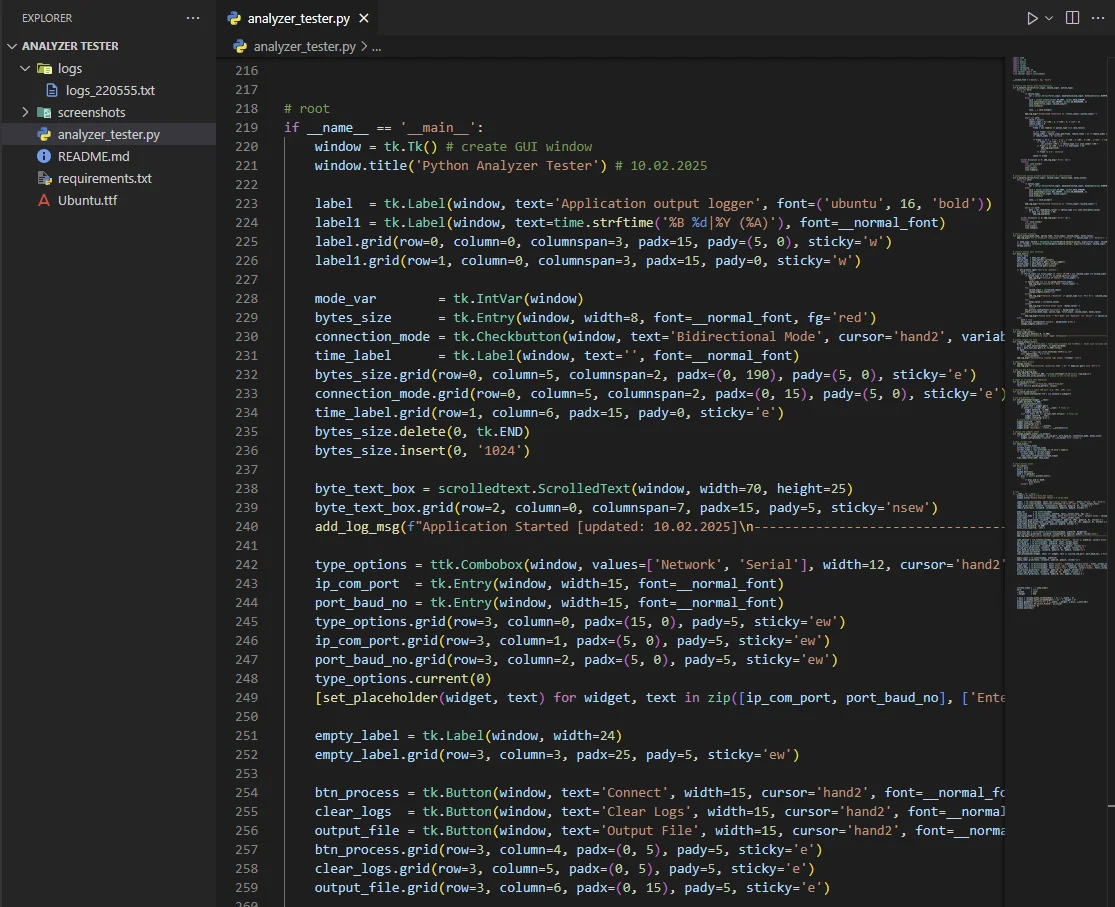1115x907 pixels.
Task: Click the Python icon in the breadcrumb bar
Action: click(x=240, y=46)
